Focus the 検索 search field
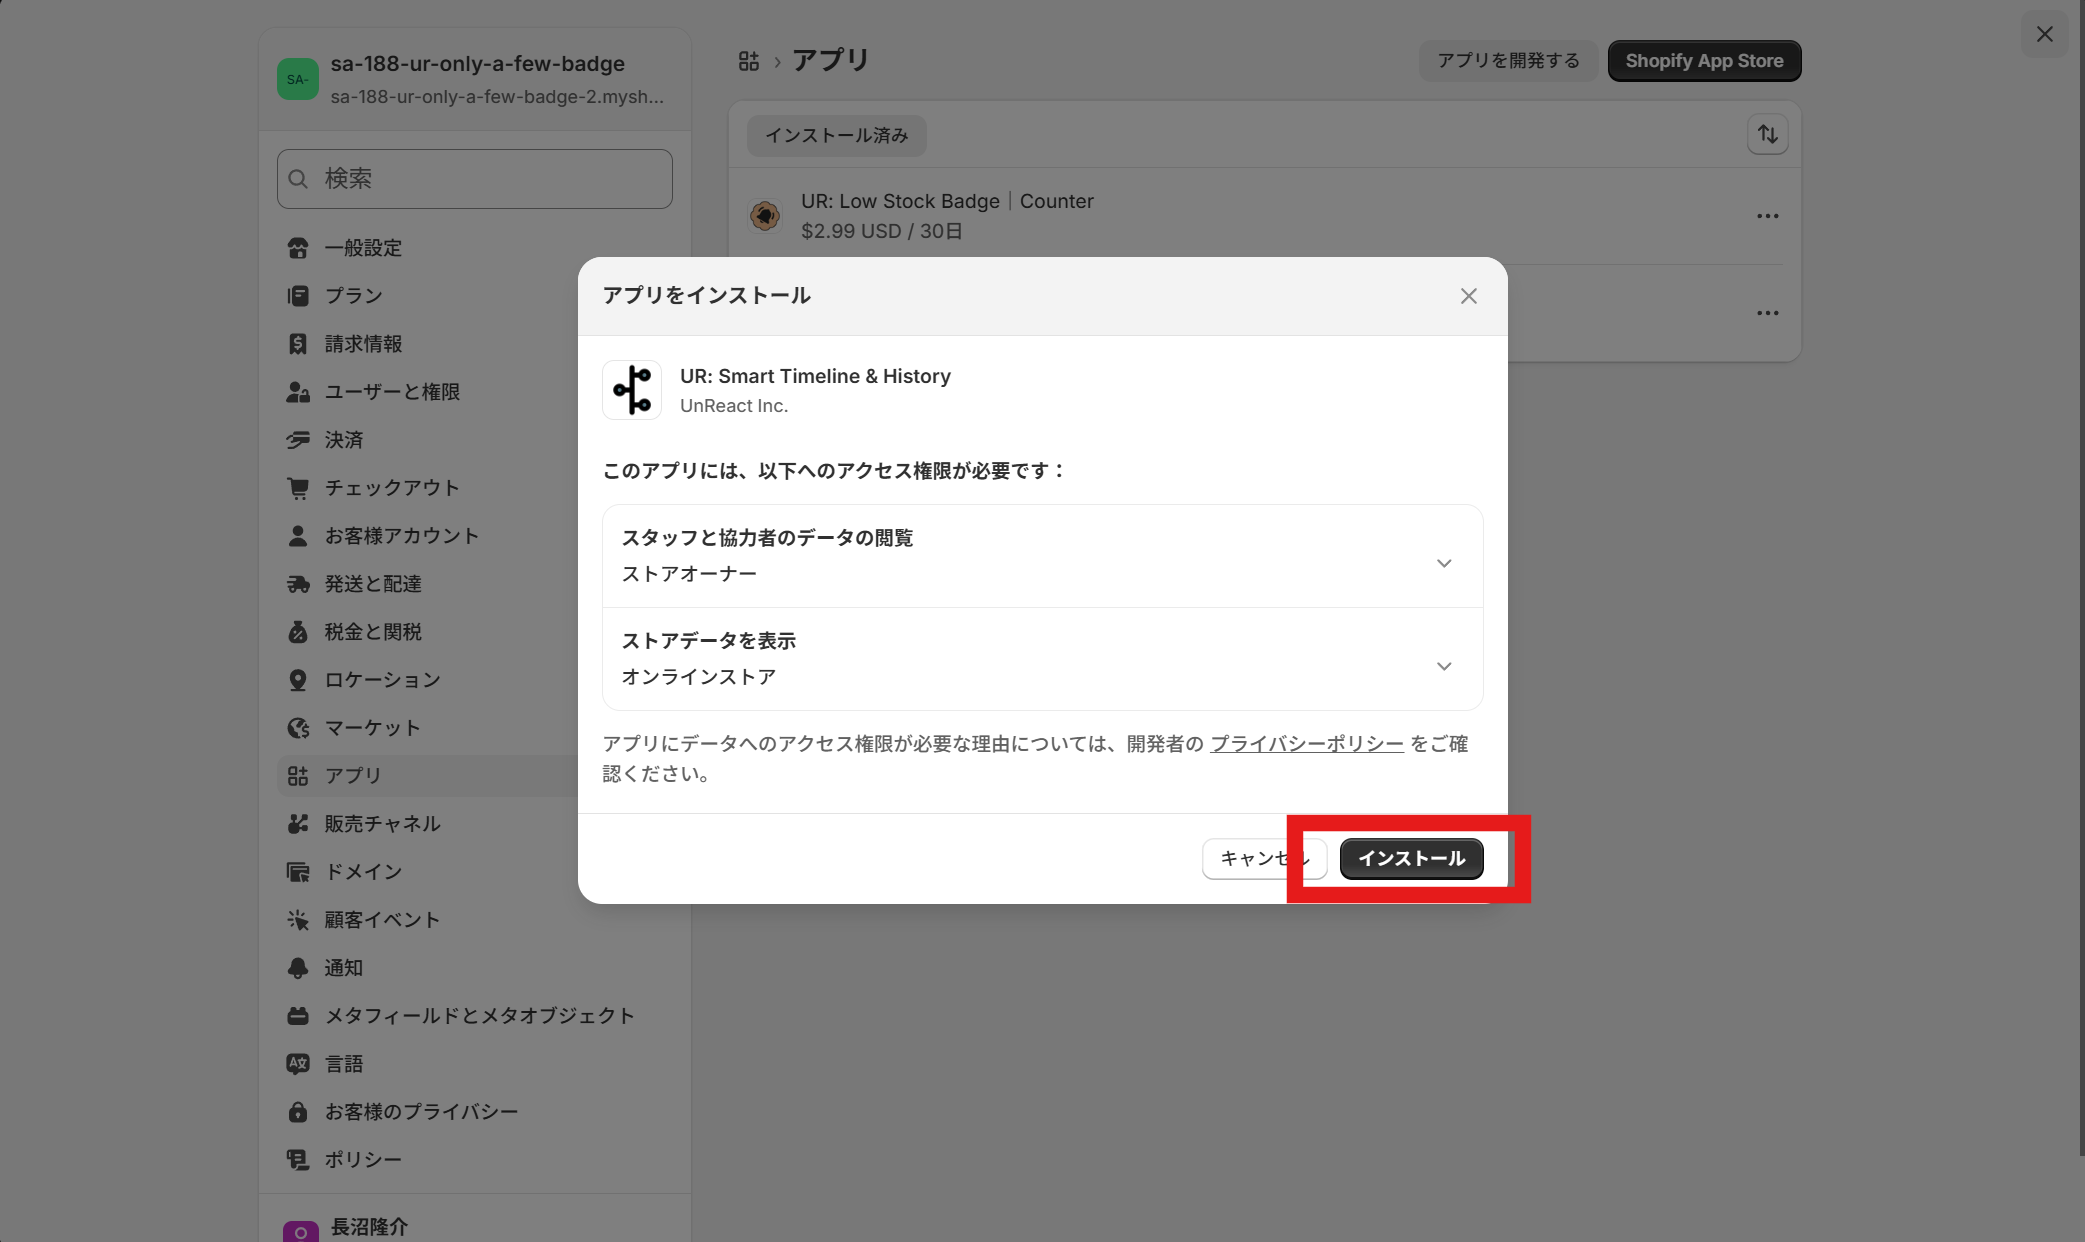The image size is (2085, 1242). (474, 179)
